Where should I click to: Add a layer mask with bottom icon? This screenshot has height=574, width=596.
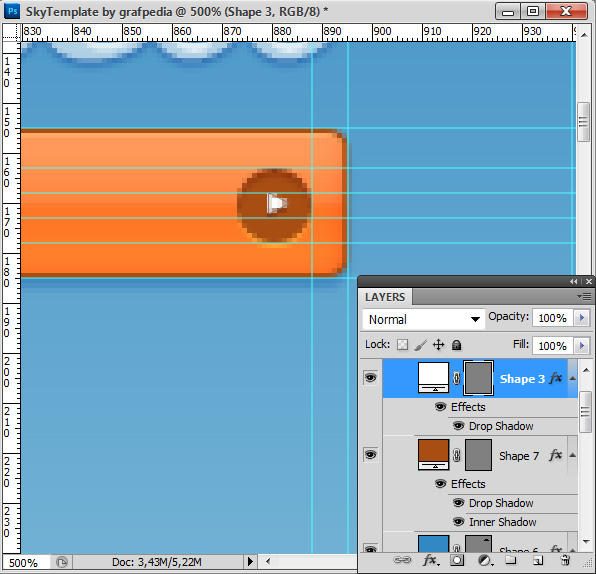coord(457,560)
